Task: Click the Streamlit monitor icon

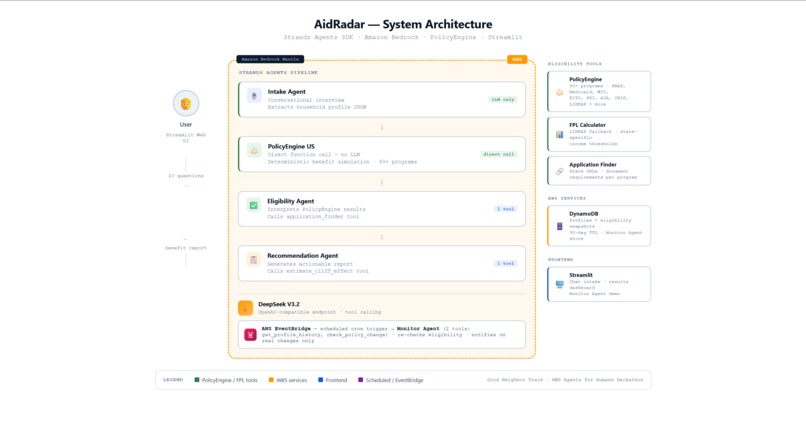Action: point(559,284)
